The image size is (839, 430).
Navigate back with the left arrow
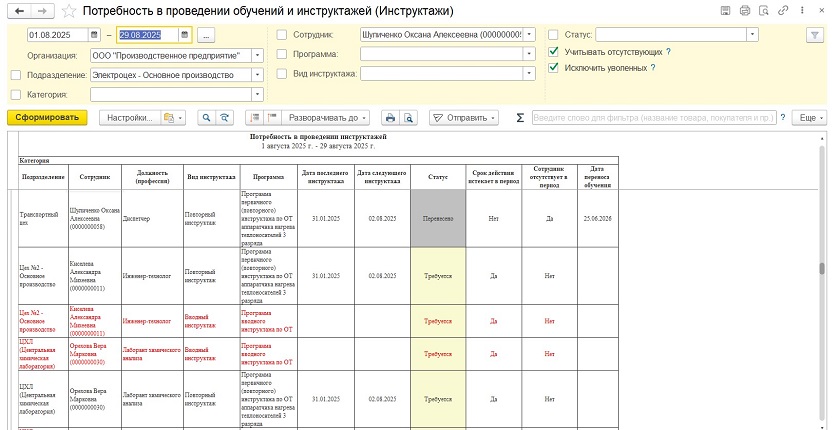point(20,11)
